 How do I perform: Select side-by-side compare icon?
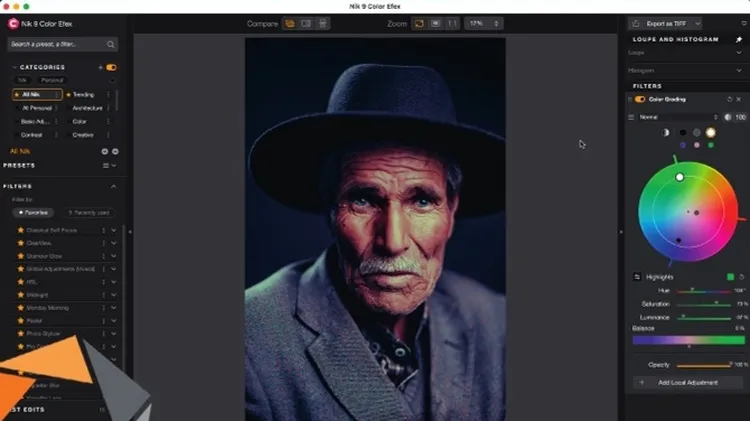click(323, 23)
